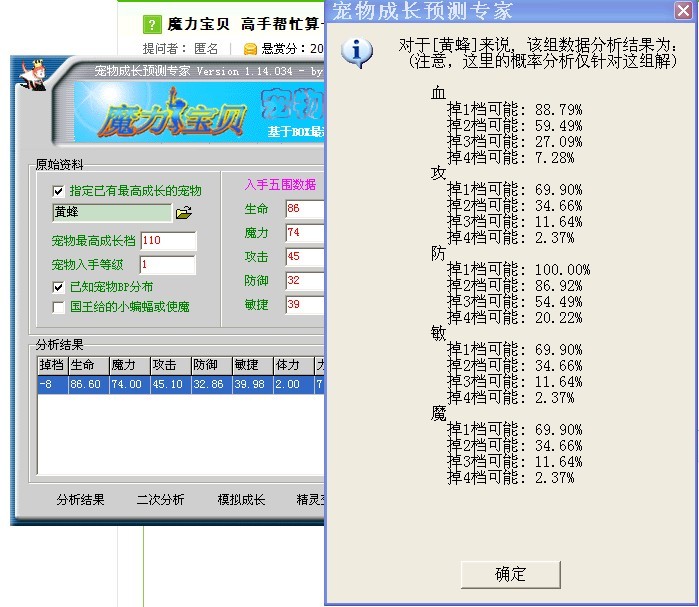Click the gold coin icon beside 悬赏分
This screenshot has width=699, height=607.
pyautogui.click(x=250, y=47)
